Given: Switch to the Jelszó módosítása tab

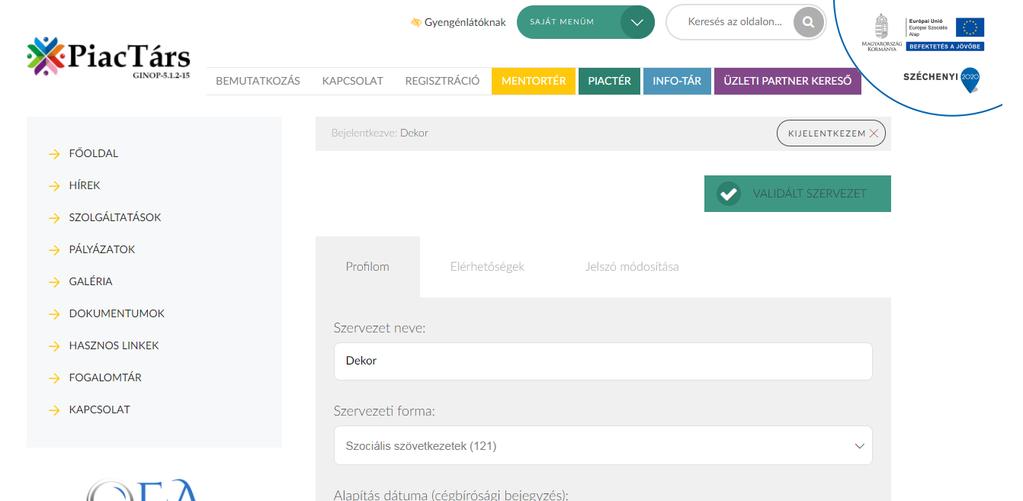Looking at the screenshot, I should click(x=632, y=267).
